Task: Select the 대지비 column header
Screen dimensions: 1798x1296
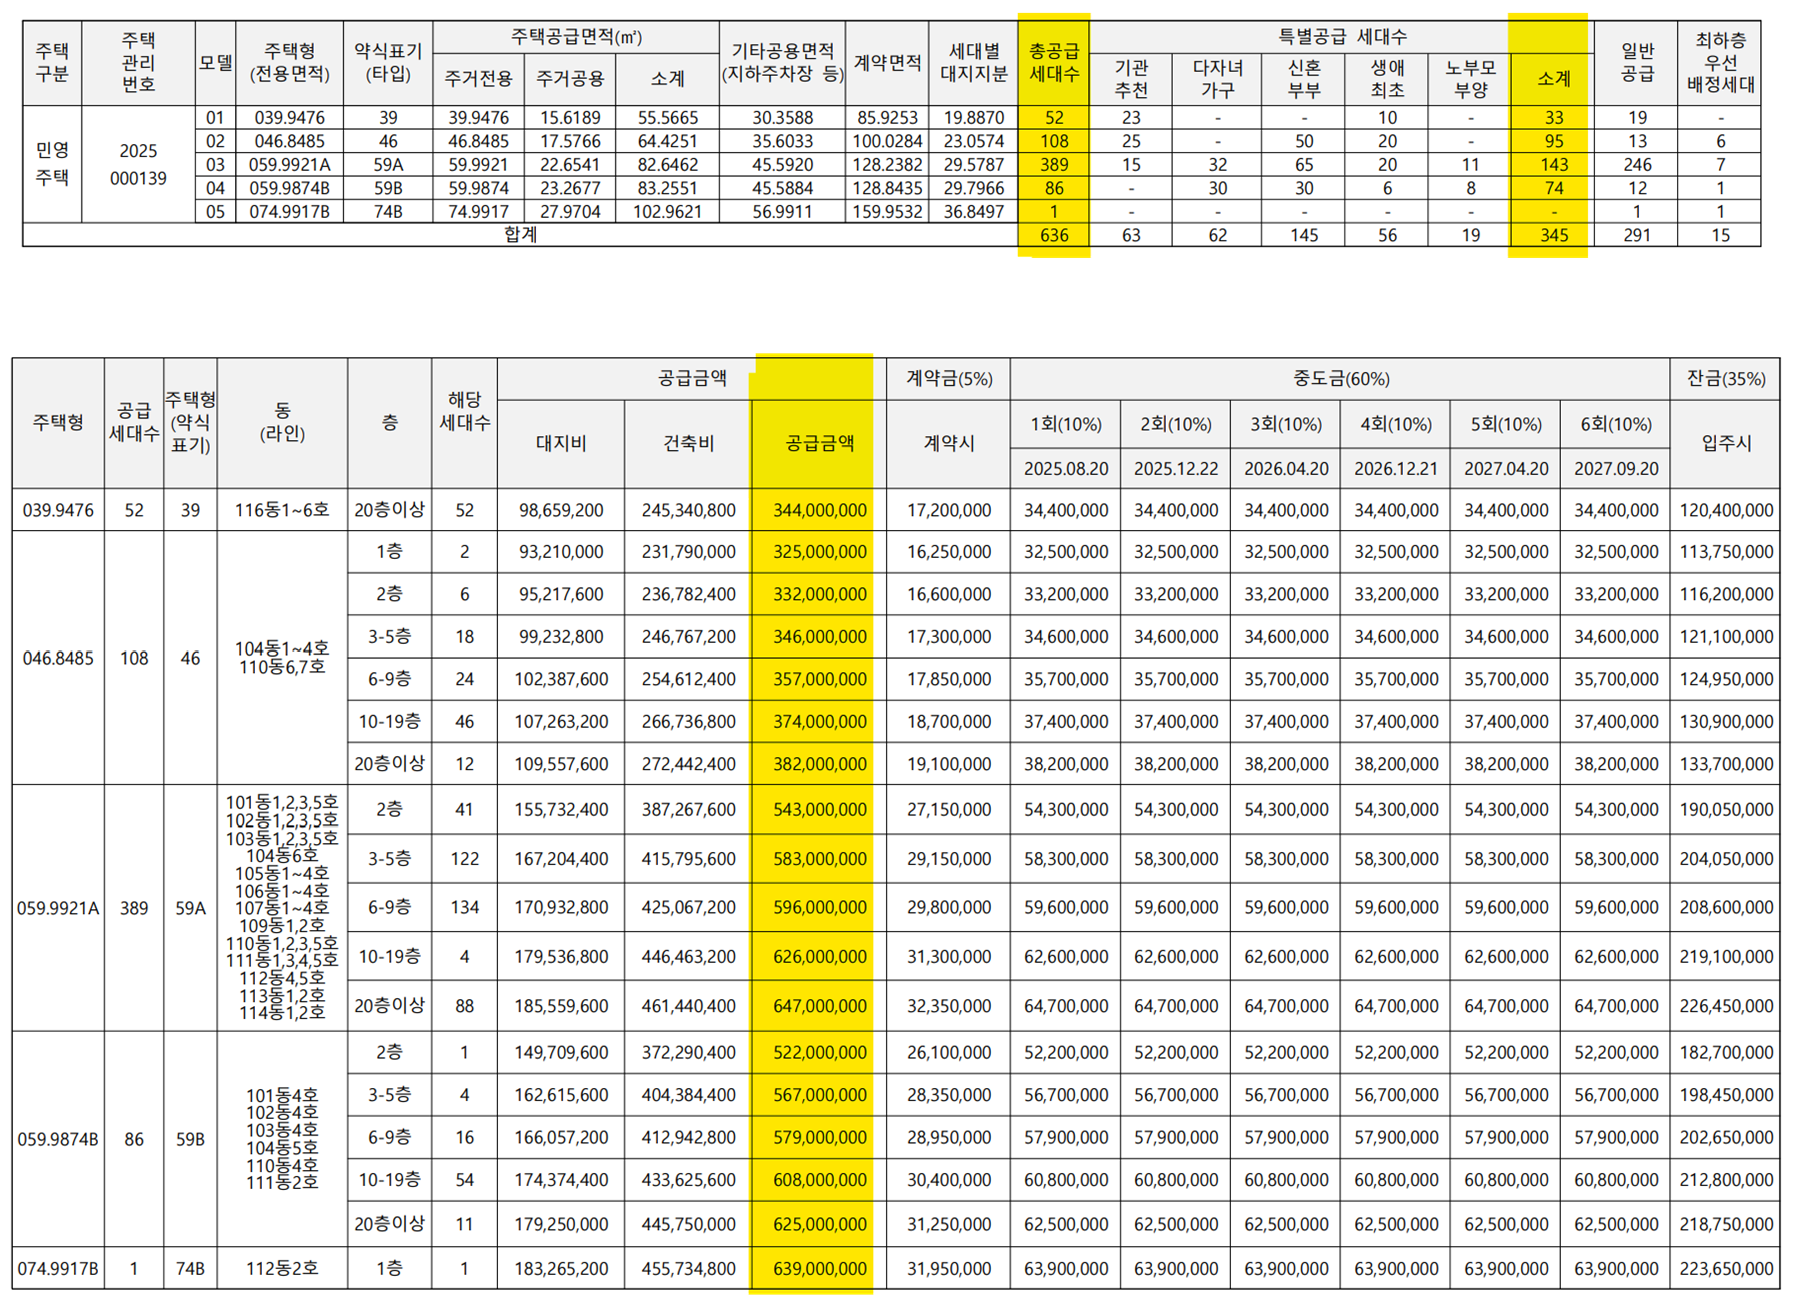Action: tap(561, 443)
